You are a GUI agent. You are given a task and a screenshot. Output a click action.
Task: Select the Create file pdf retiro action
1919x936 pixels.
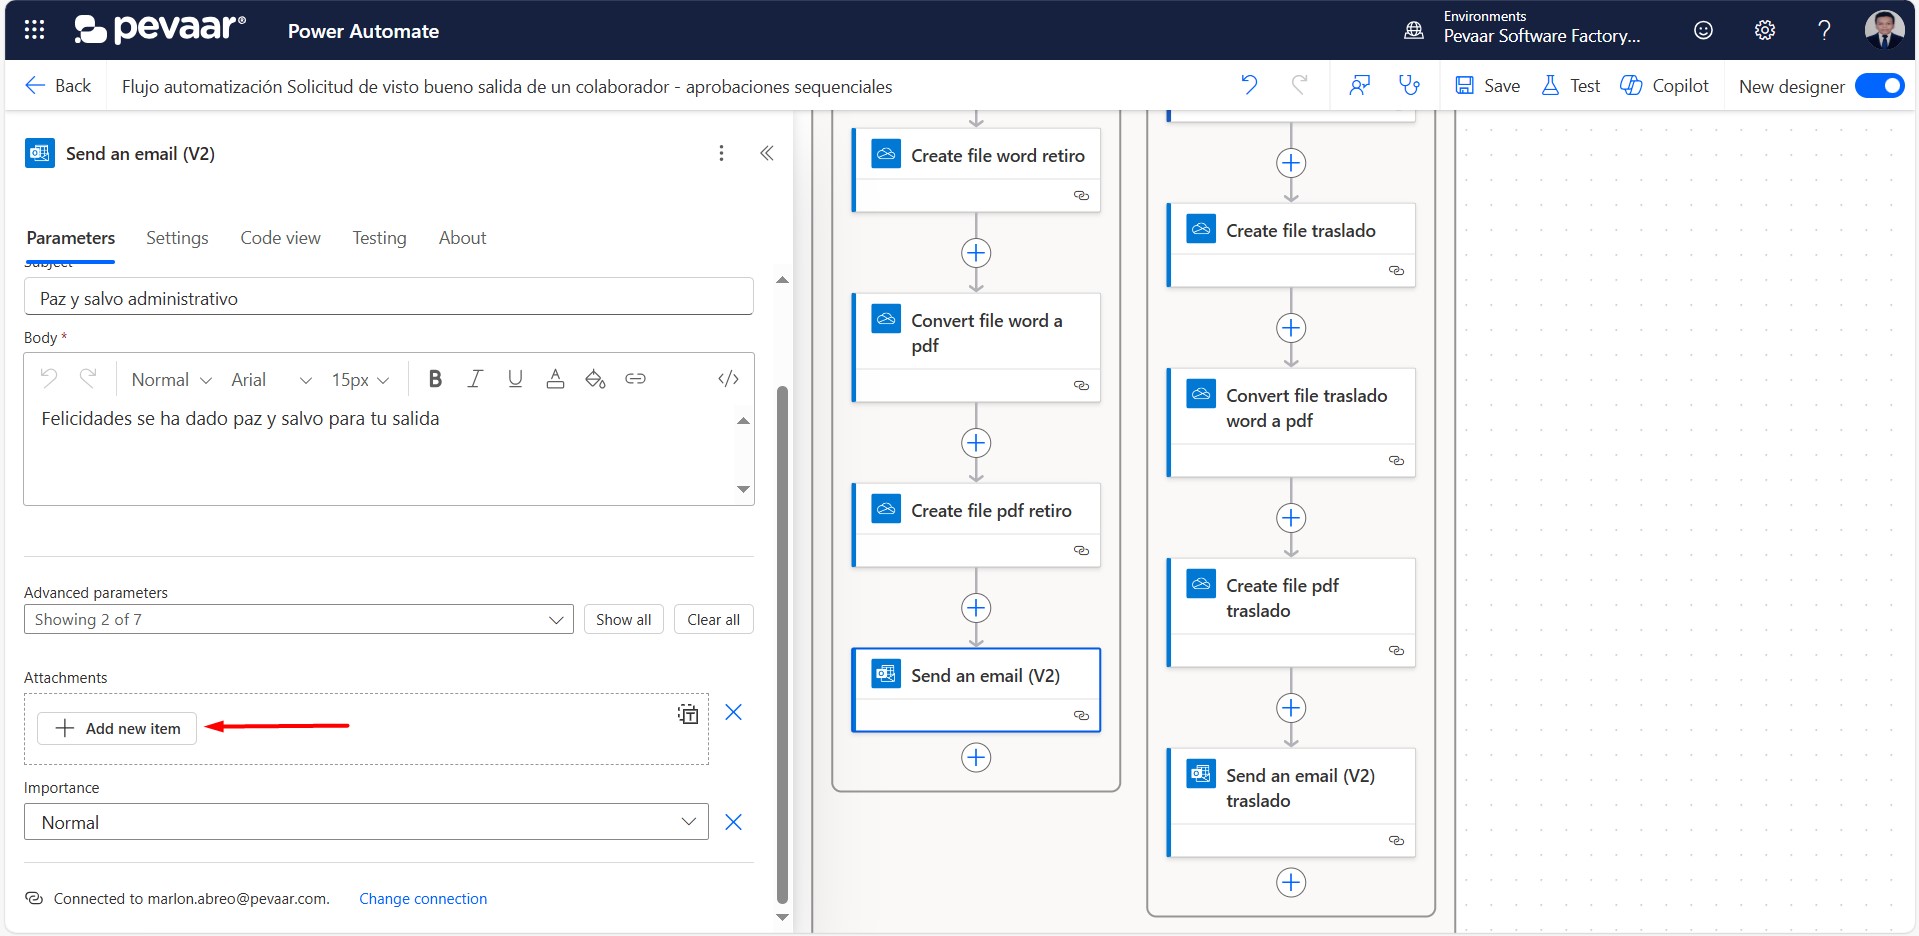pyautogui.click(x=976, y=525)
